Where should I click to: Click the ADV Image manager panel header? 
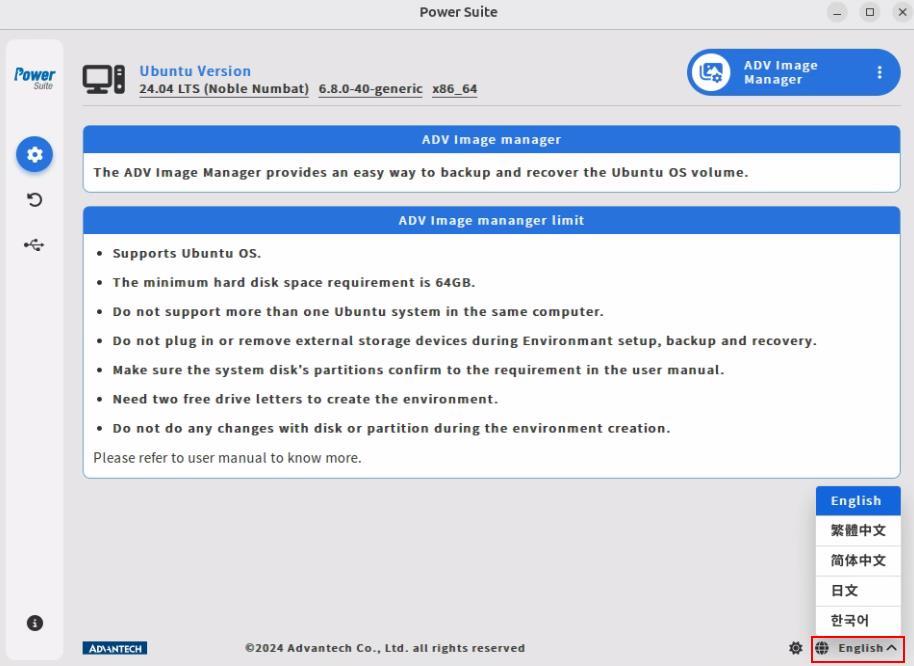pyautogui.click(x=491, y=140)
